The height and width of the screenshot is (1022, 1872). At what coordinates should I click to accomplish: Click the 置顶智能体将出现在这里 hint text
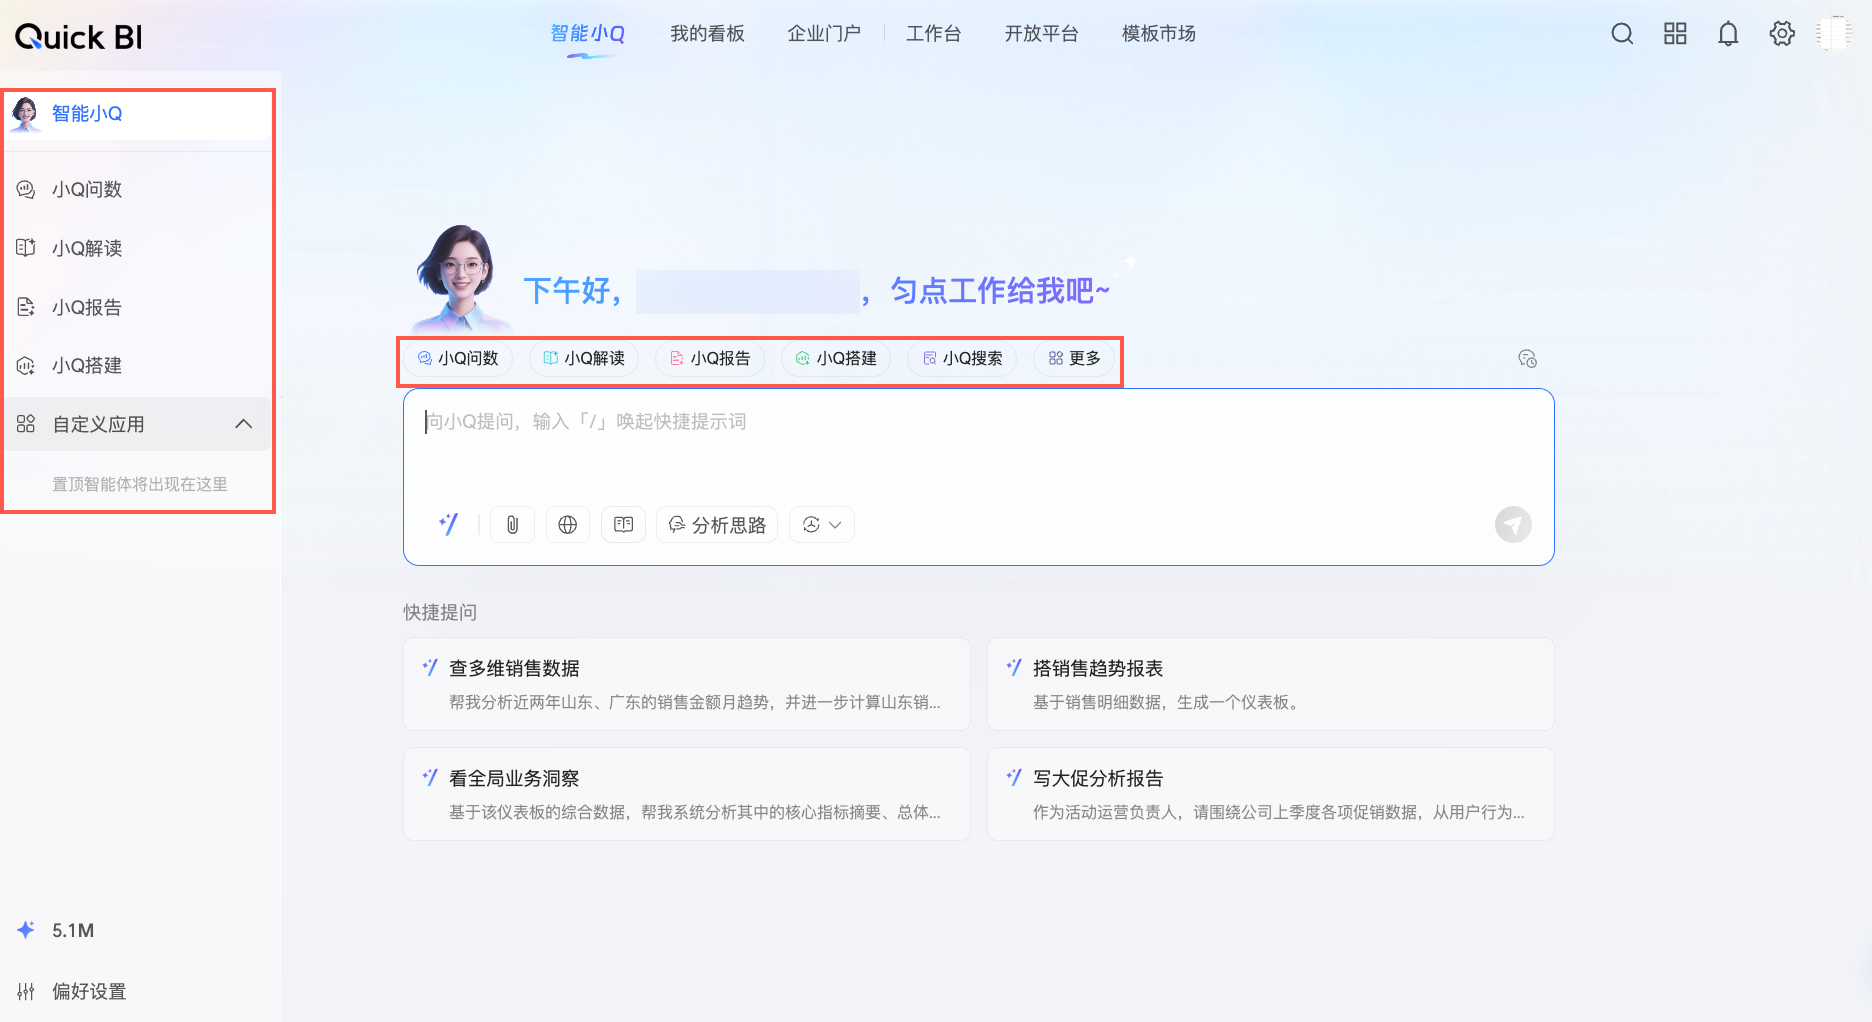(140, 484)
